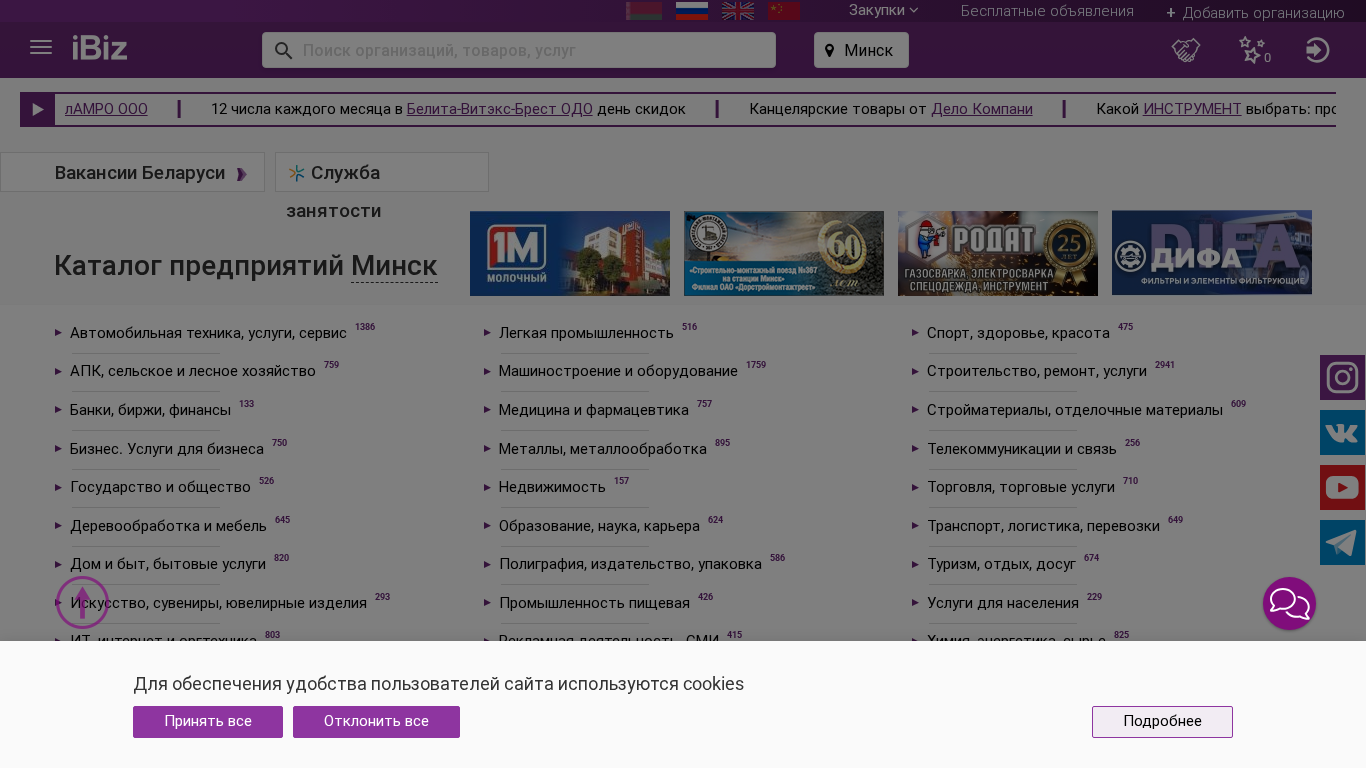The height and width of the screenshot is (768, 1366).
Task: Click the Служба занятости link
Action: pyautogui.click(x=382, y=173)
